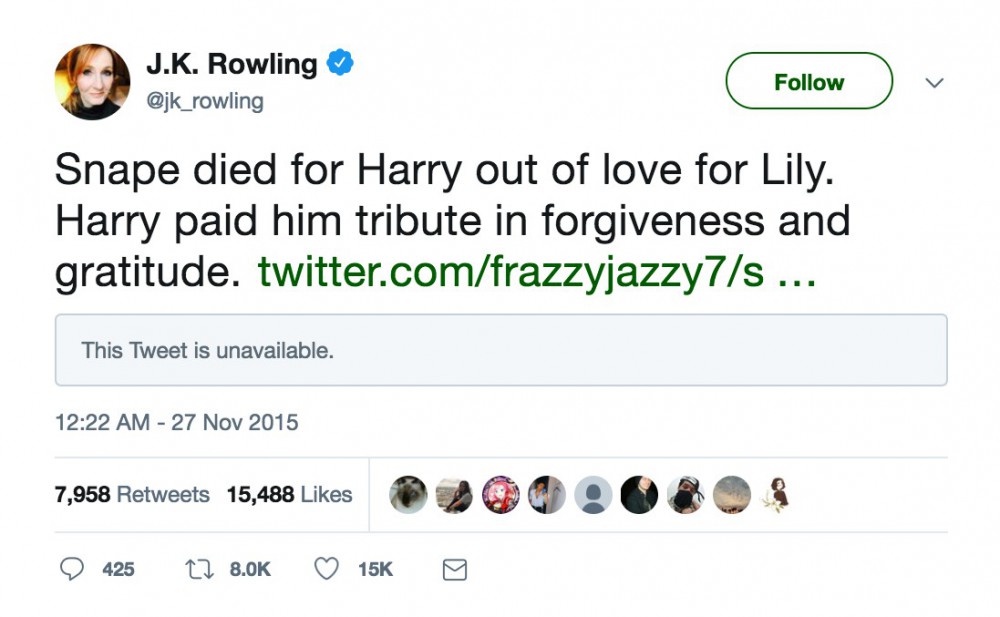This screenshot has width=1000, height=617.
Task: Click the pink-haired anime liker avatar
Action: click(501, 494)
